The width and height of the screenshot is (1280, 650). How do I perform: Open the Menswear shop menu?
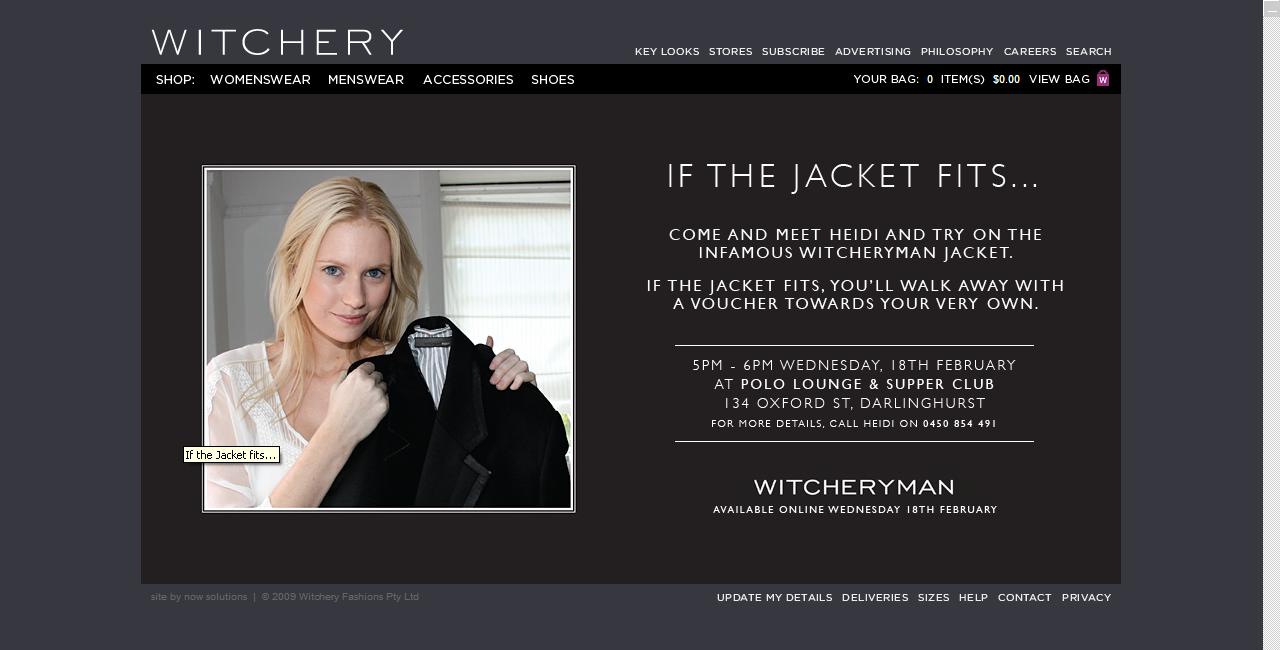click(366, 80)
